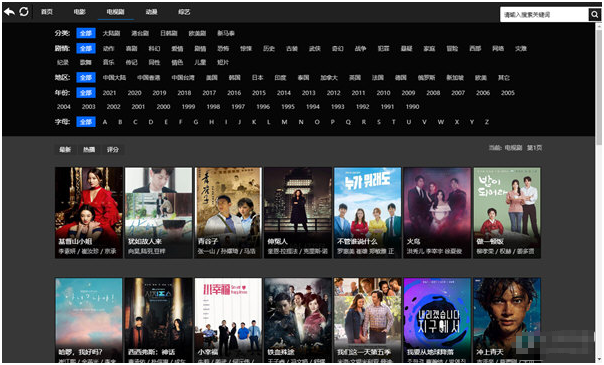Filter titles by letter A

point(105,122)
